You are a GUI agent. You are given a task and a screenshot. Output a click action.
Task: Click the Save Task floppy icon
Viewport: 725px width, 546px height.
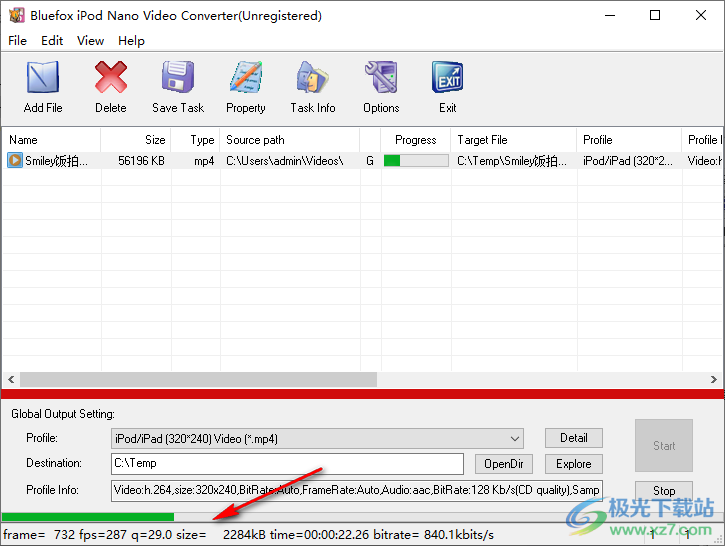click(x=178, y=77)
